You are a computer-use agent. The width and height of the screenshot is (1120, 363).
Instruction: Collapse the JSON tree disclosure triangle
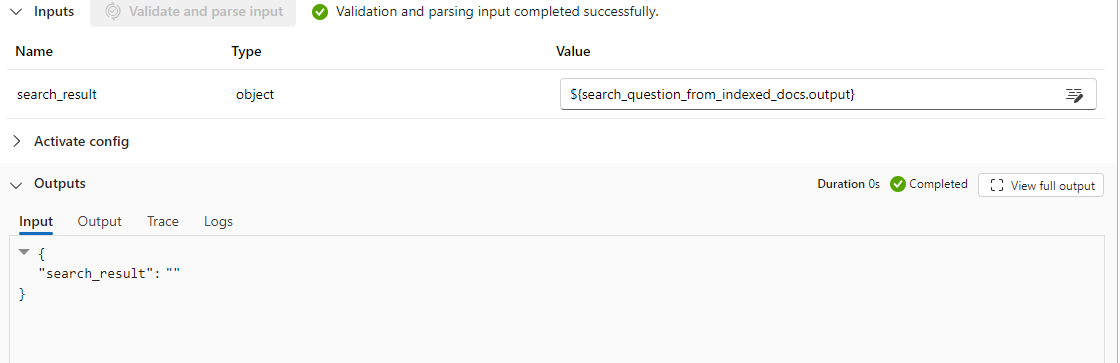(x=24, y=252)
